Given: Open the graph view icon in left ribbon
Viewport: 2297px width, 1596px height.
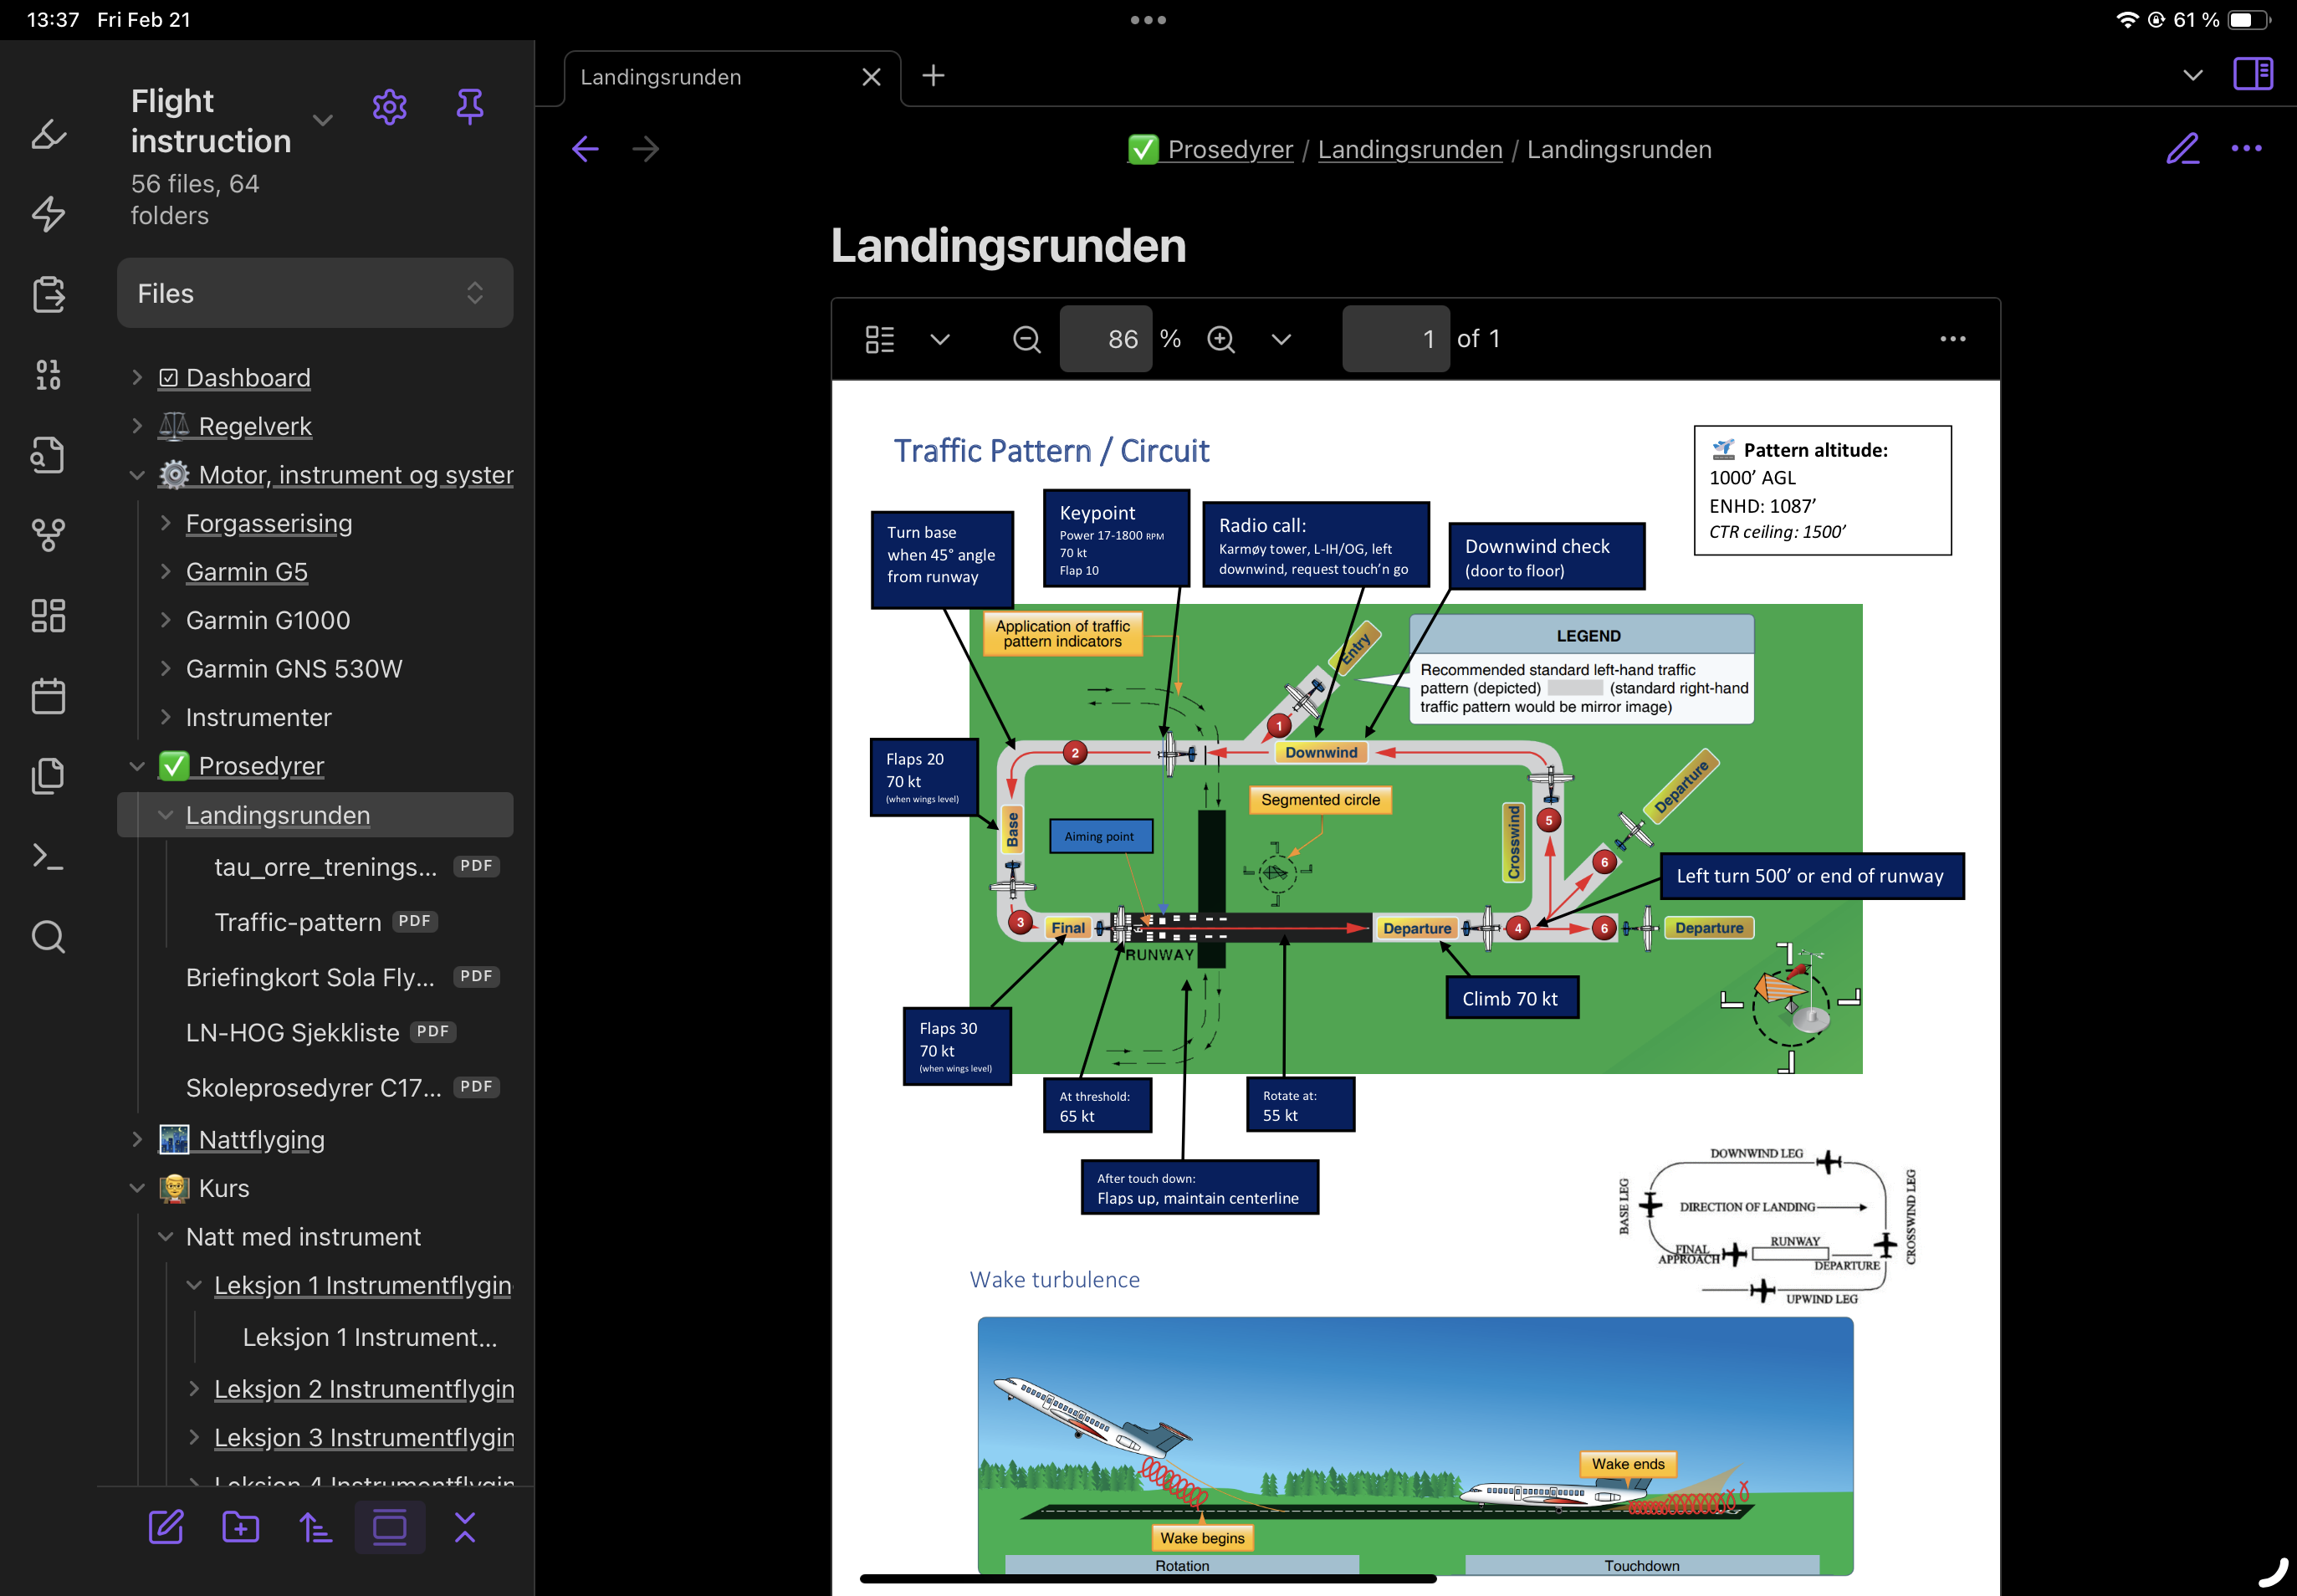Looking at the screenshot, I should click(x=48, y=535).
